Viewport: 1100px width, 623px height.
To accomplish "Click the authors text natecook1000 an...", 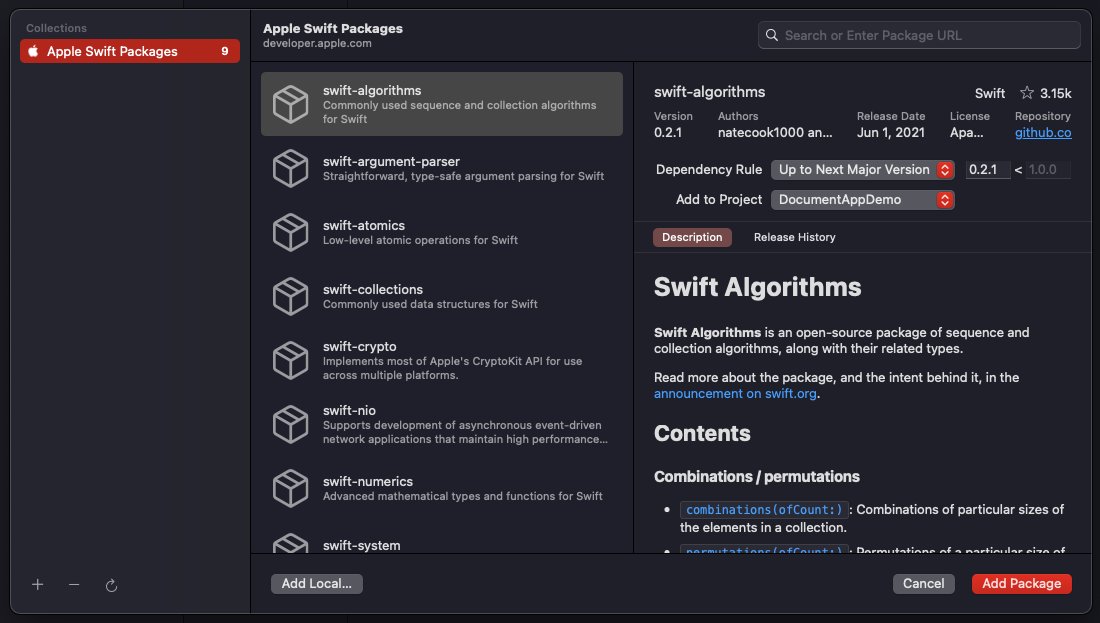I will tap(774, 133).
